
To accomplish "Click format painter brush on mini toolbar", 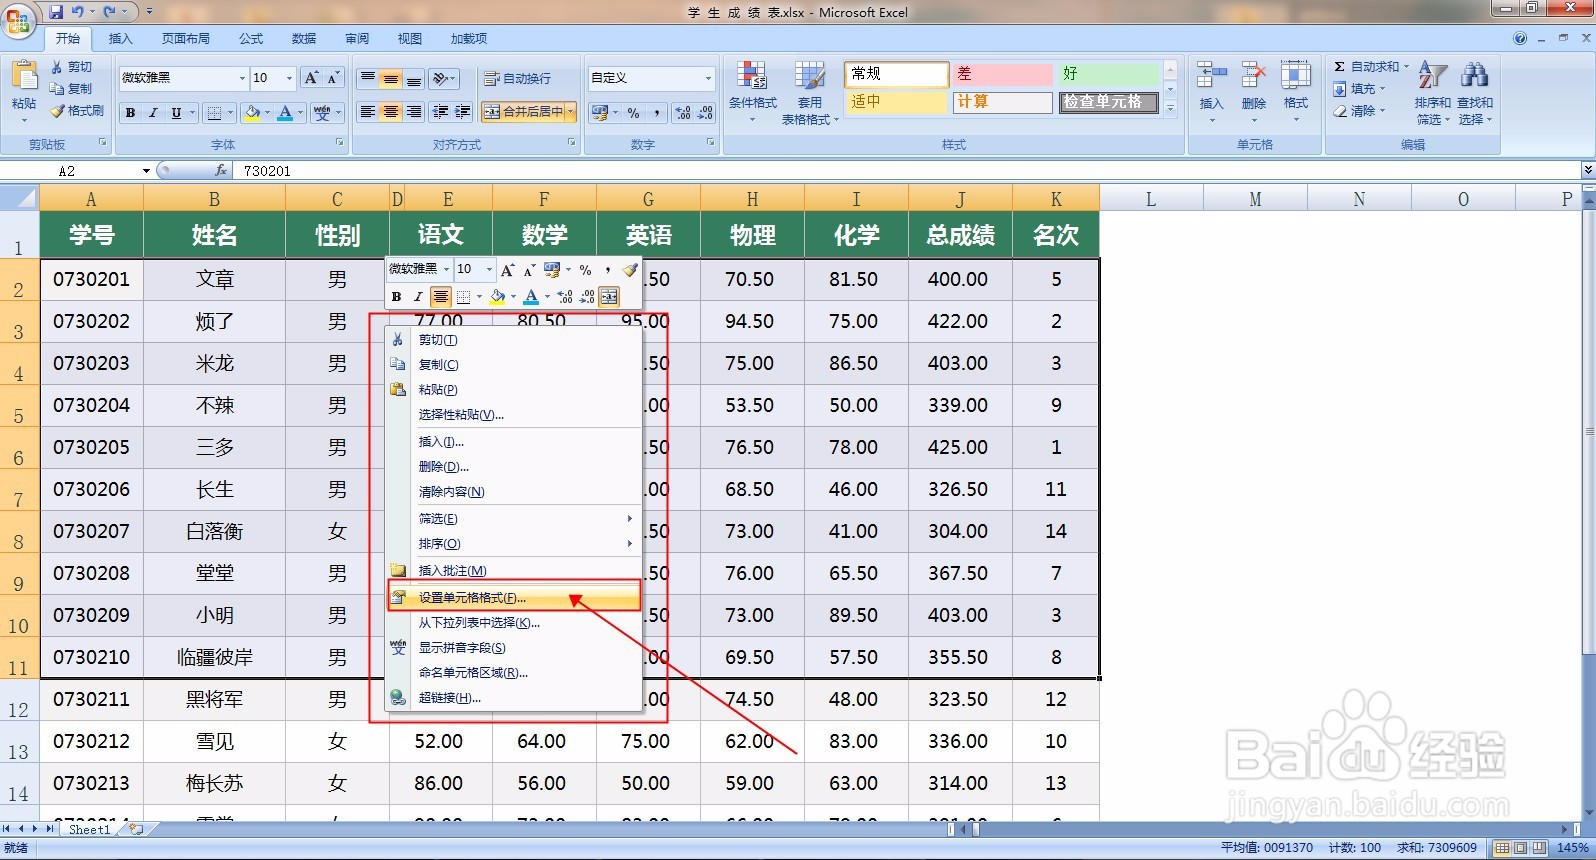I will coord(629,270).
